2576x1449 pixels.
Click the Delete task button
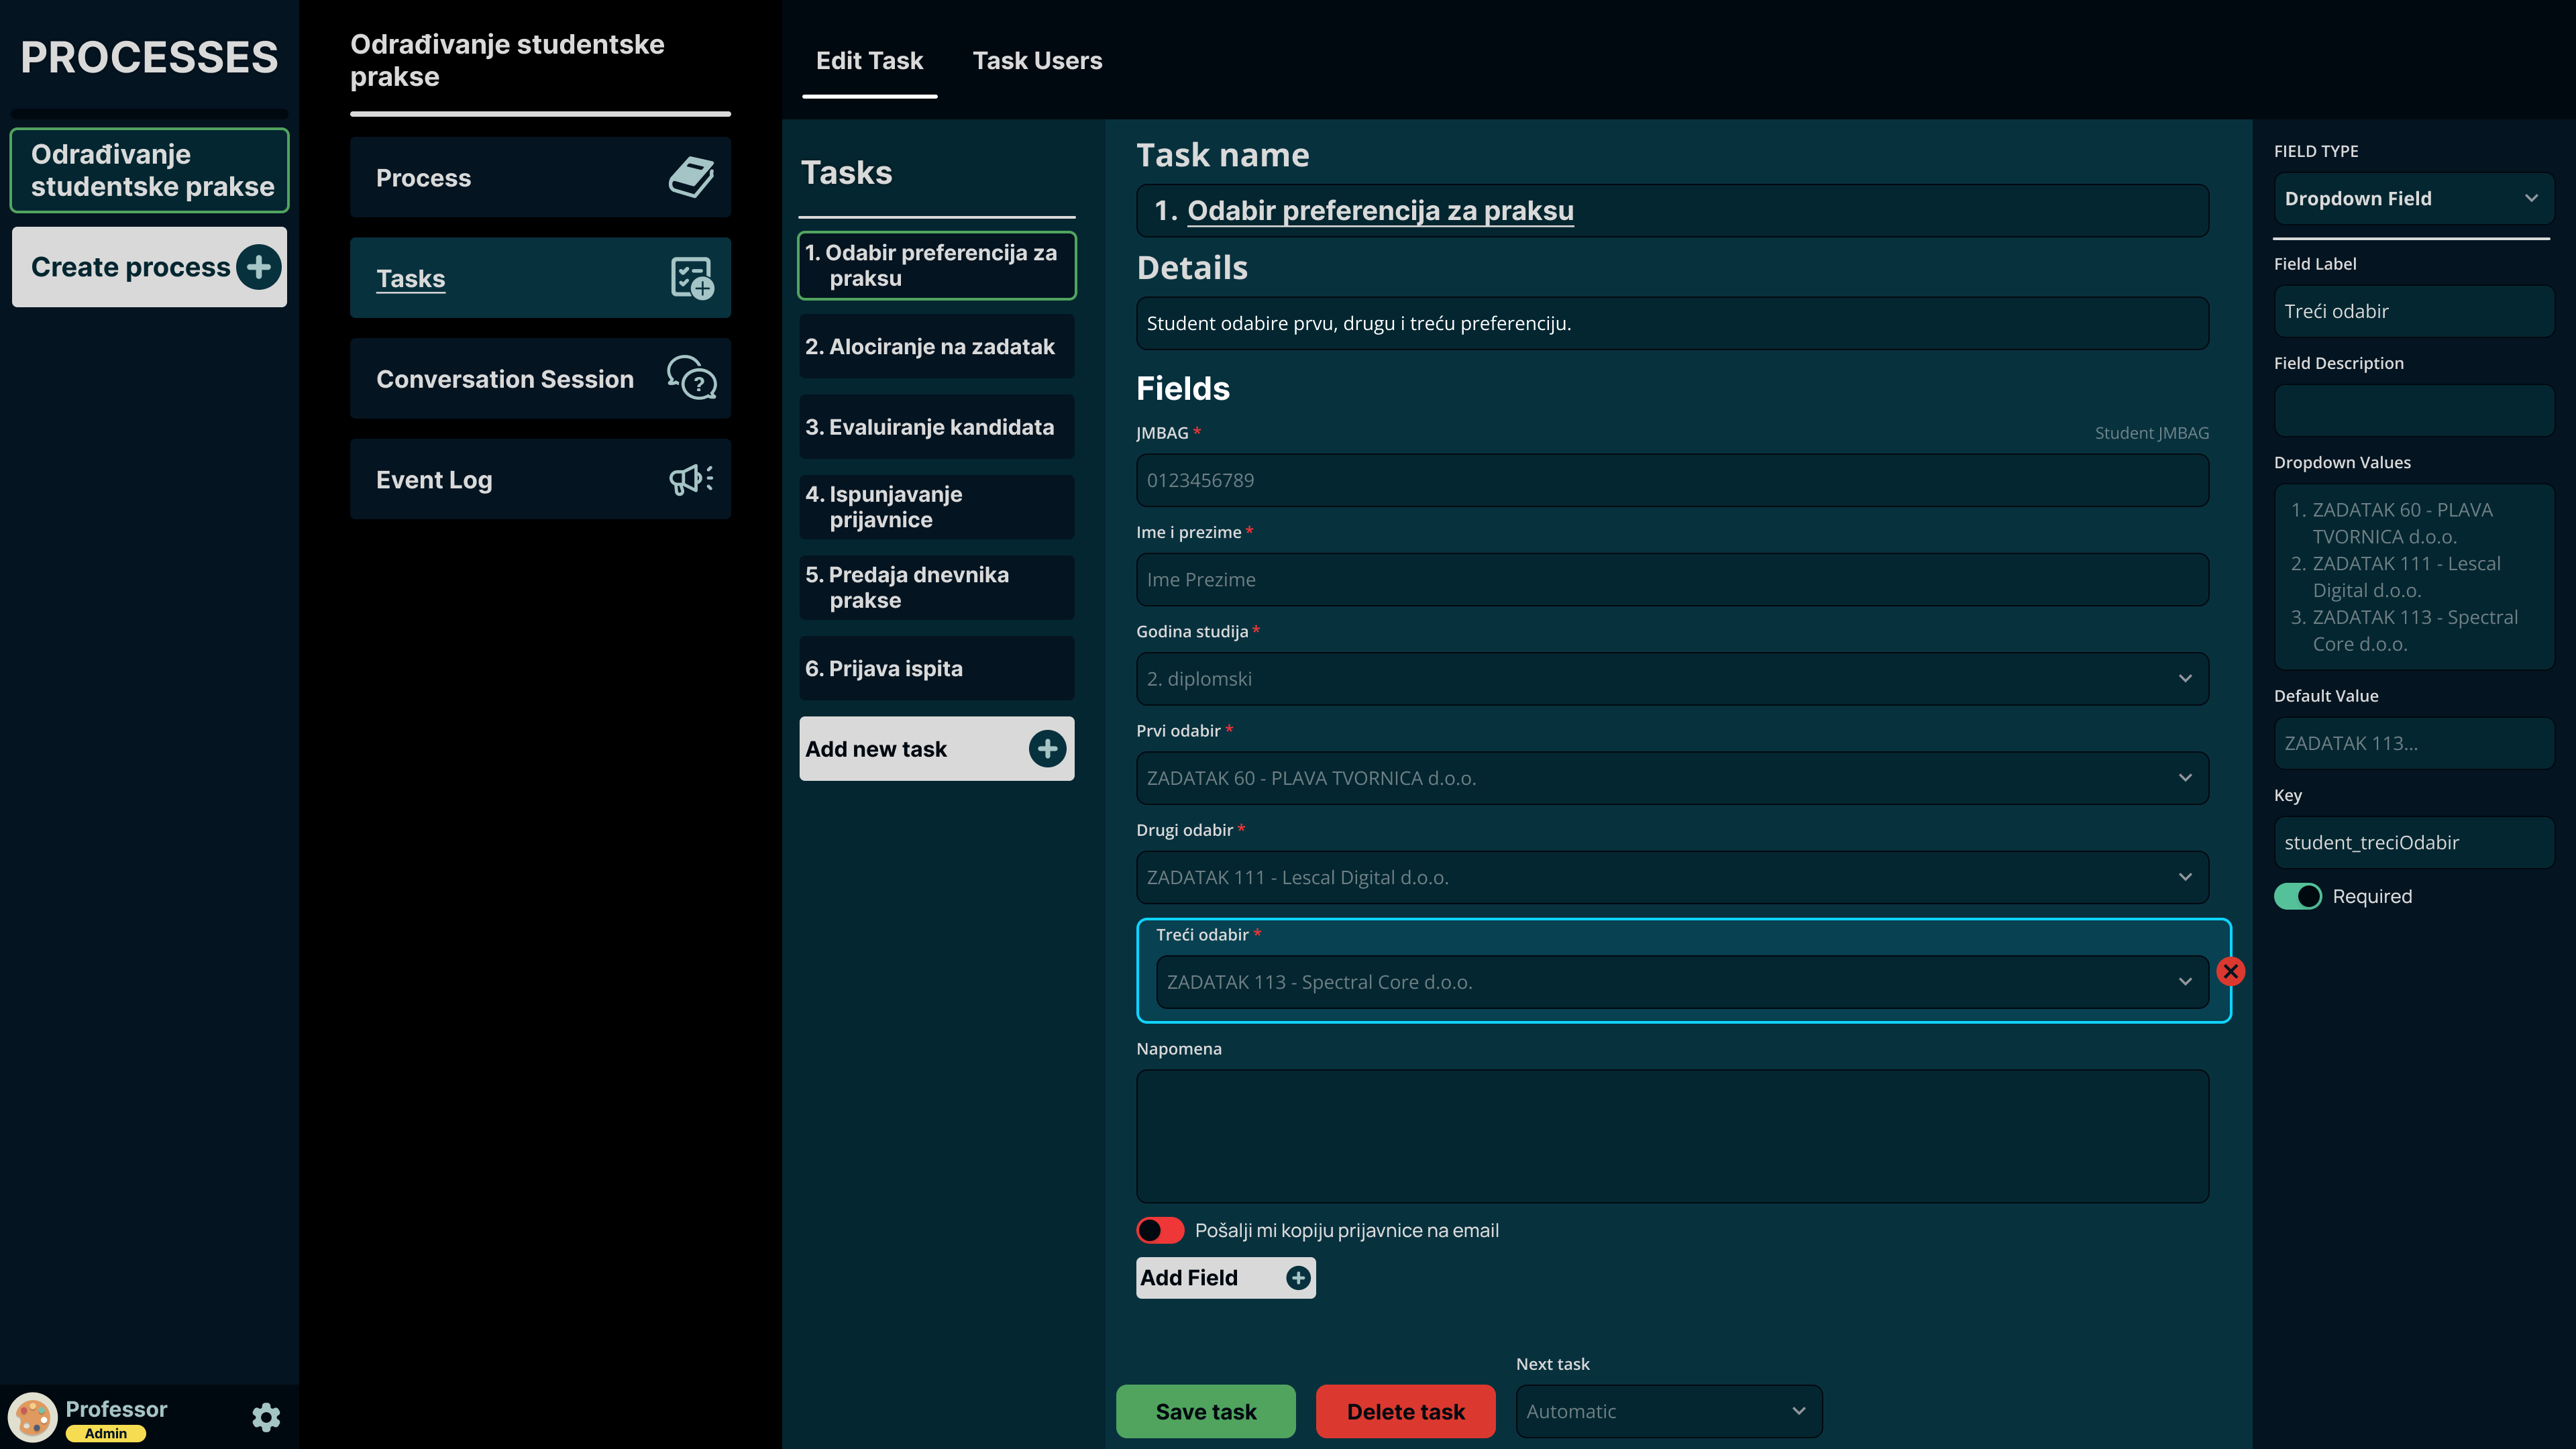[1405, 1411]
